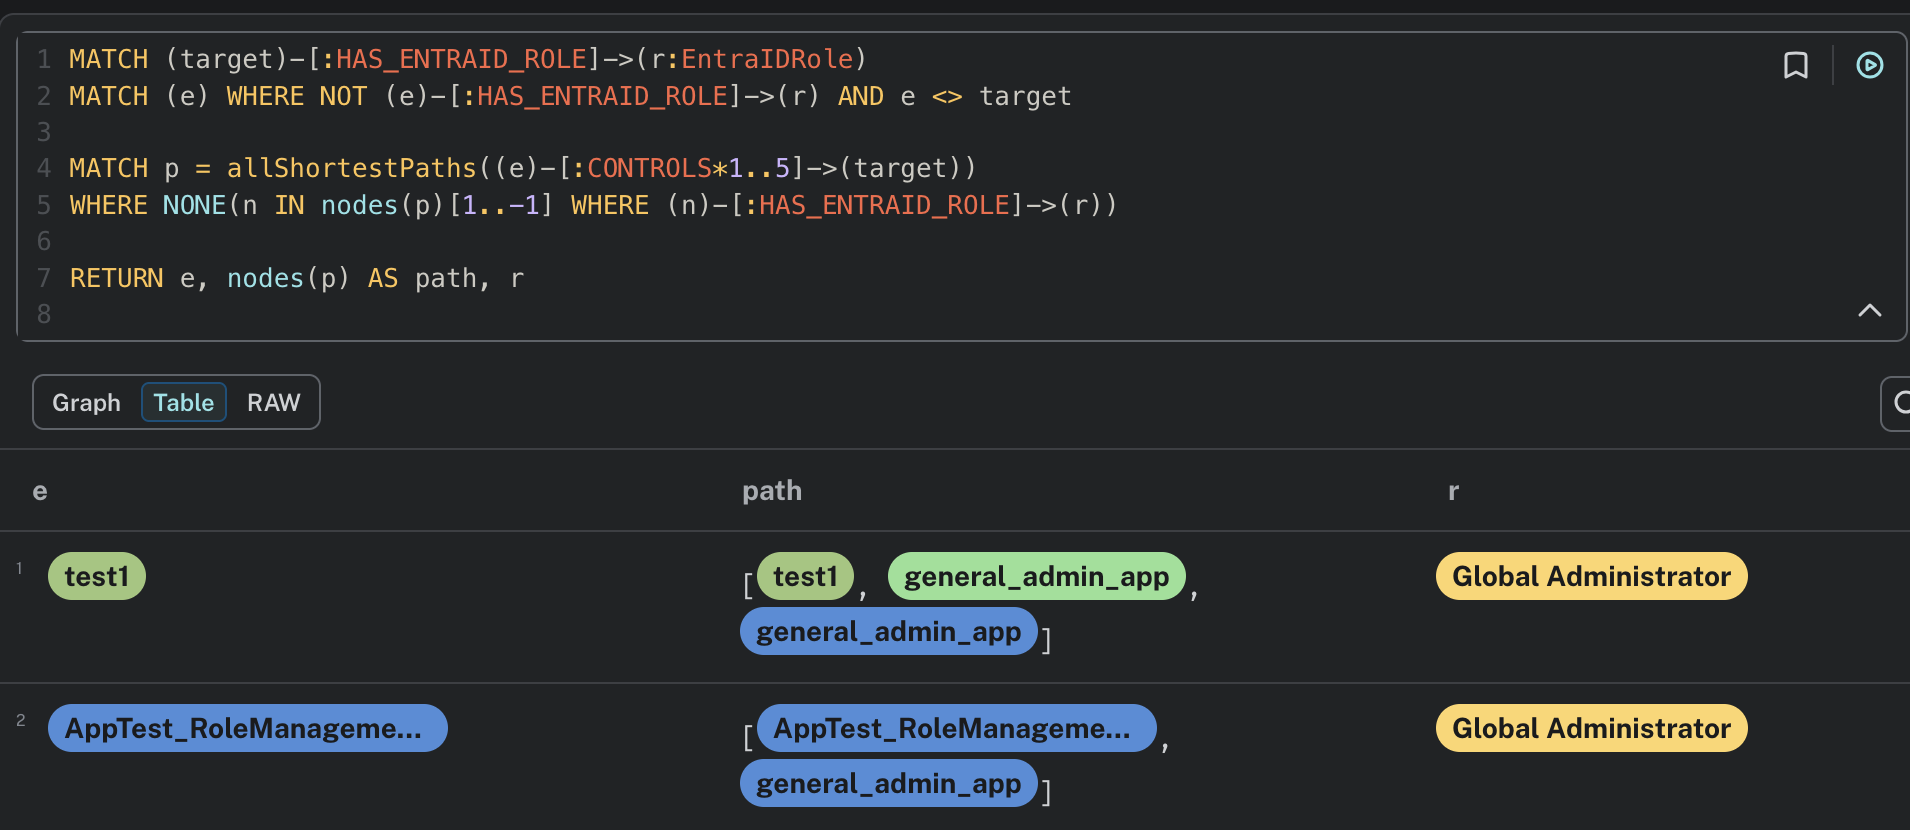1910x830 pixels.
Task: Click the green general_admin_app node
Action: [x=1036, y=576]
